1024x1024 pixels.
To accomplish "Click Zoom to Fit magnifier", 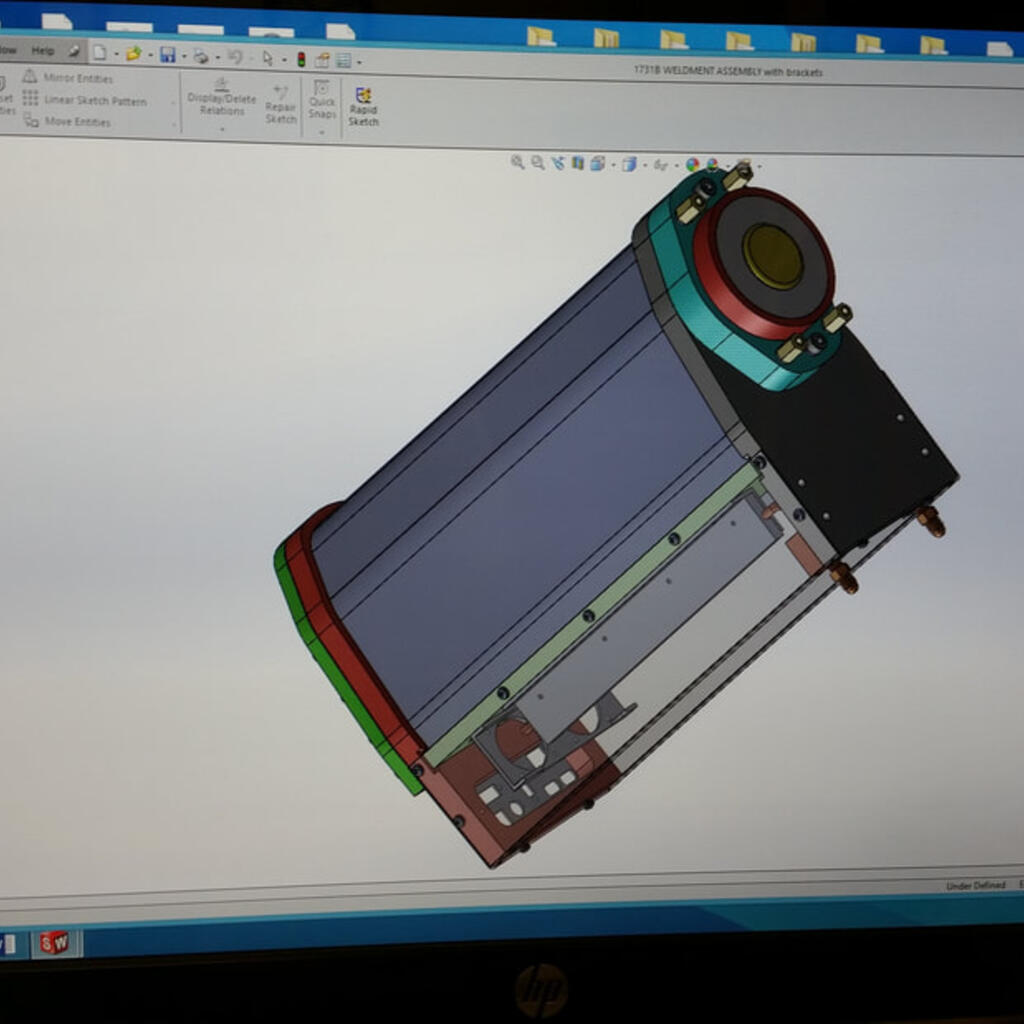I will pyautogui.click(x=517, y=162).
